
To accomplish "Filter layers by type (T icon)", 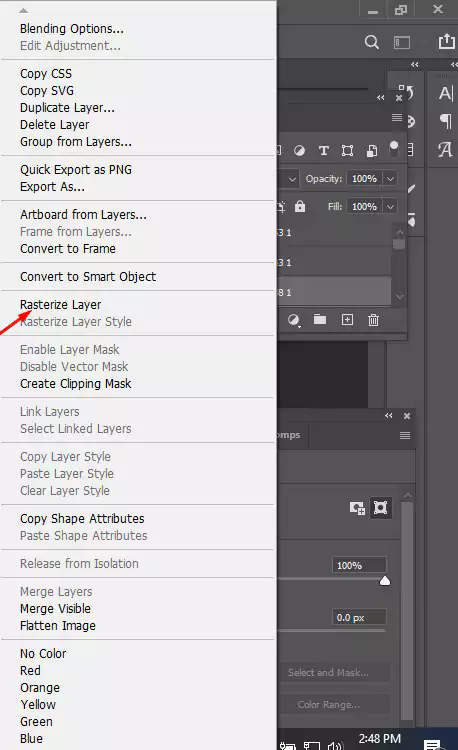I will pyautogui.click(x=324, y=151).
